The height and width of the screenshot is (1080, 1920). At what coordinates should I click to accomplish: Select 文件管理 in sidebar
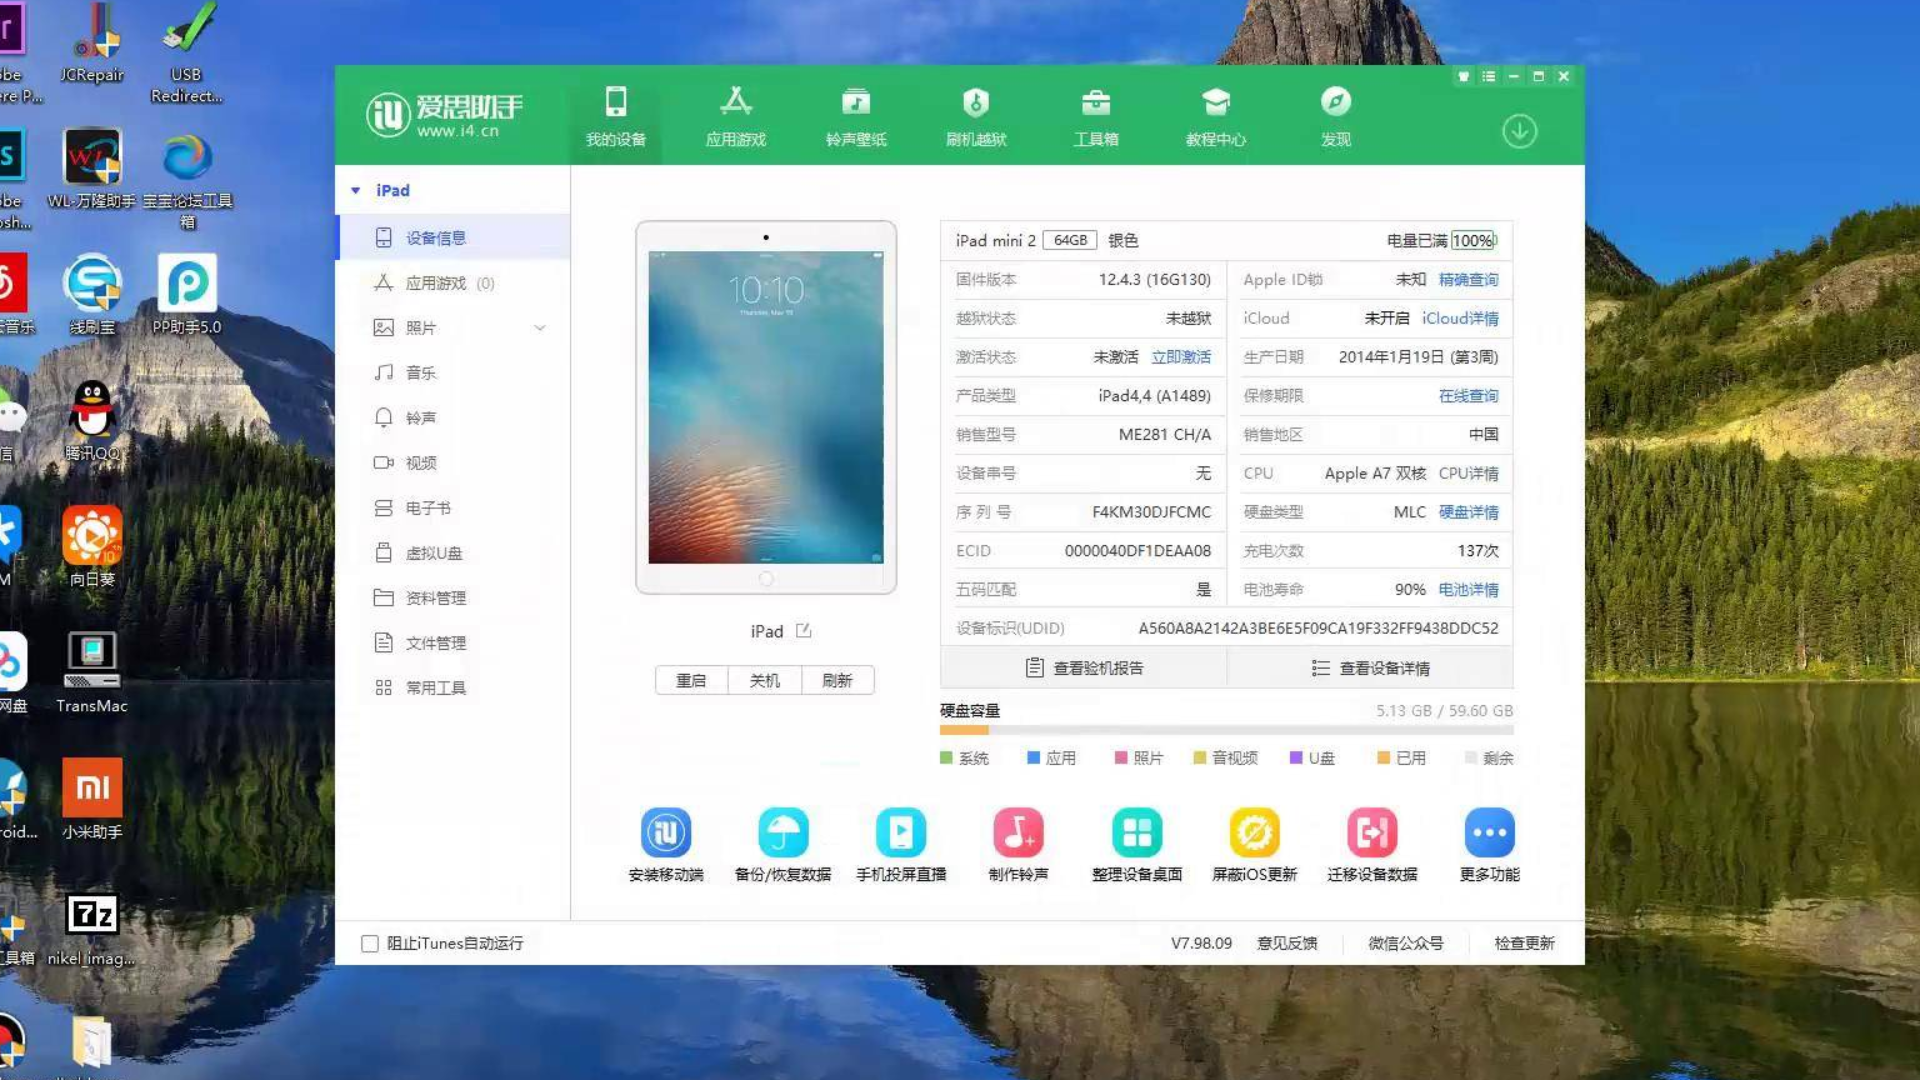(453, 643)
